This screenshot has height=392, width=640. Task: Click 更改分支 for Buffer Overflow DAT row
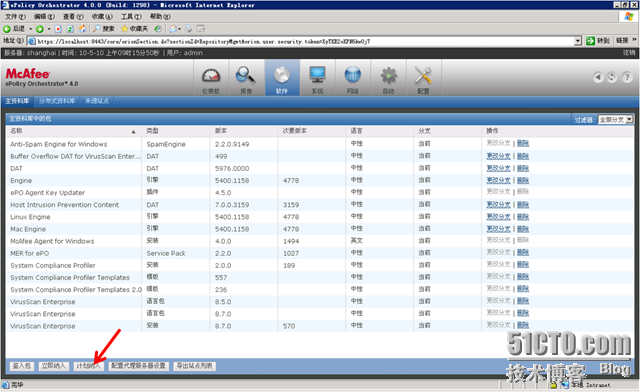coord(498,156)
